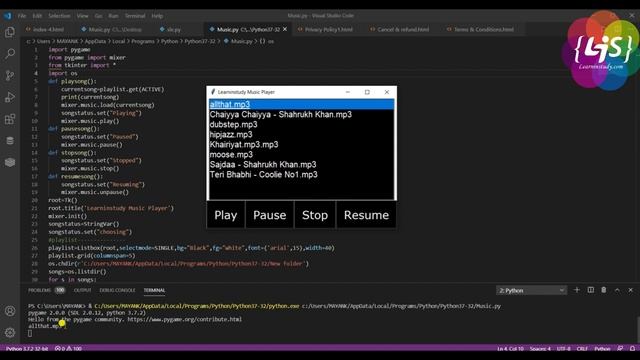Open the Go menu
This screenshot has height=360, width=640.
click(98, 16)
